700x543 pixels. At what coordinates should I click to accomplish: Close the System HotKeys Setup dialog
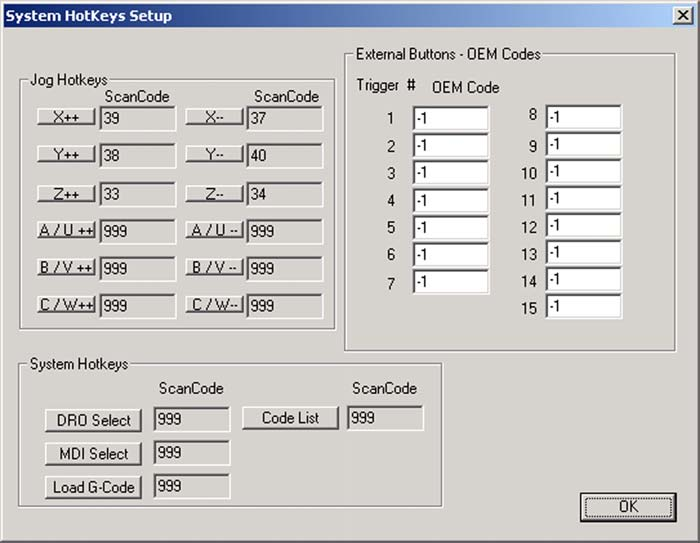point(683,16)
